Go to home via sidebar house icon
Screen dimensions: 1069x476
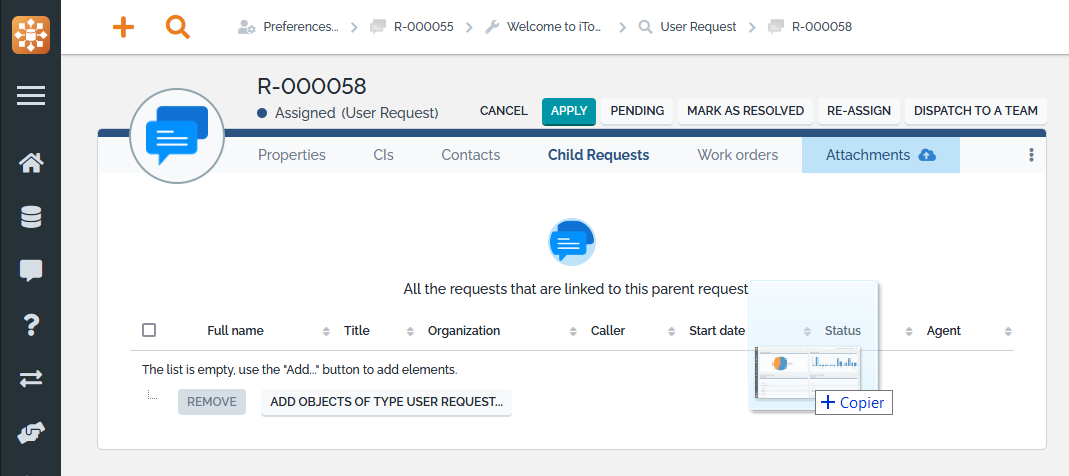coord(30,163)
